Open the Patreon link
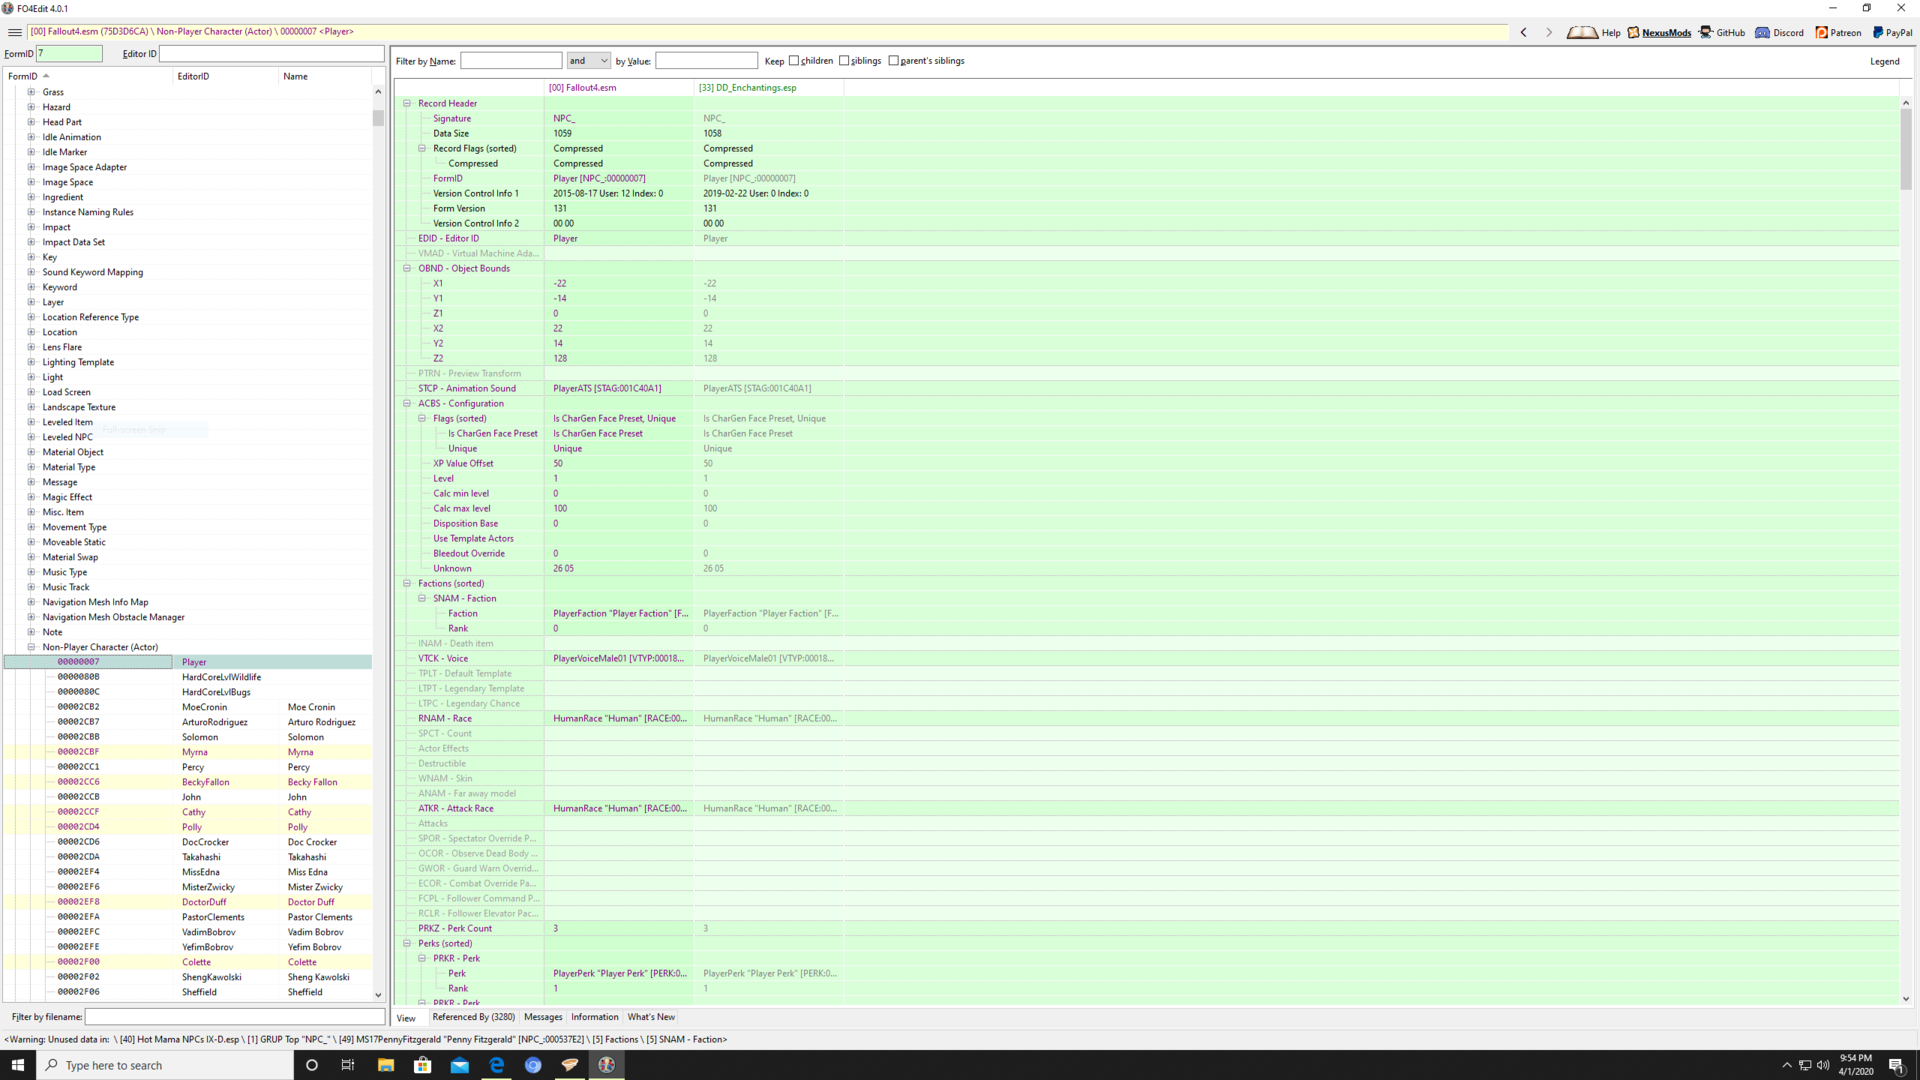The height and width of the screenshot is (1080, 1920). [x=1838, y=32]
